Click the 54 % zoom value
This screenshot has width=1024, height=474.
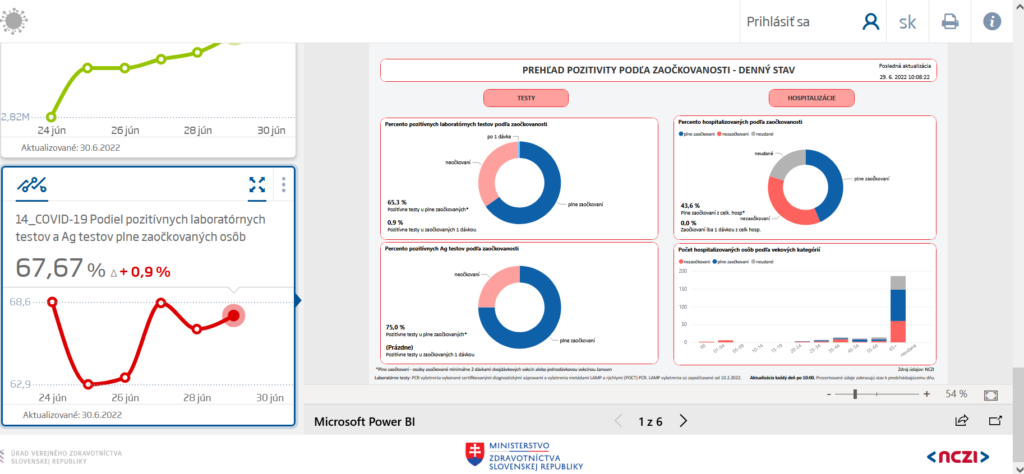(x=956, y=394)
